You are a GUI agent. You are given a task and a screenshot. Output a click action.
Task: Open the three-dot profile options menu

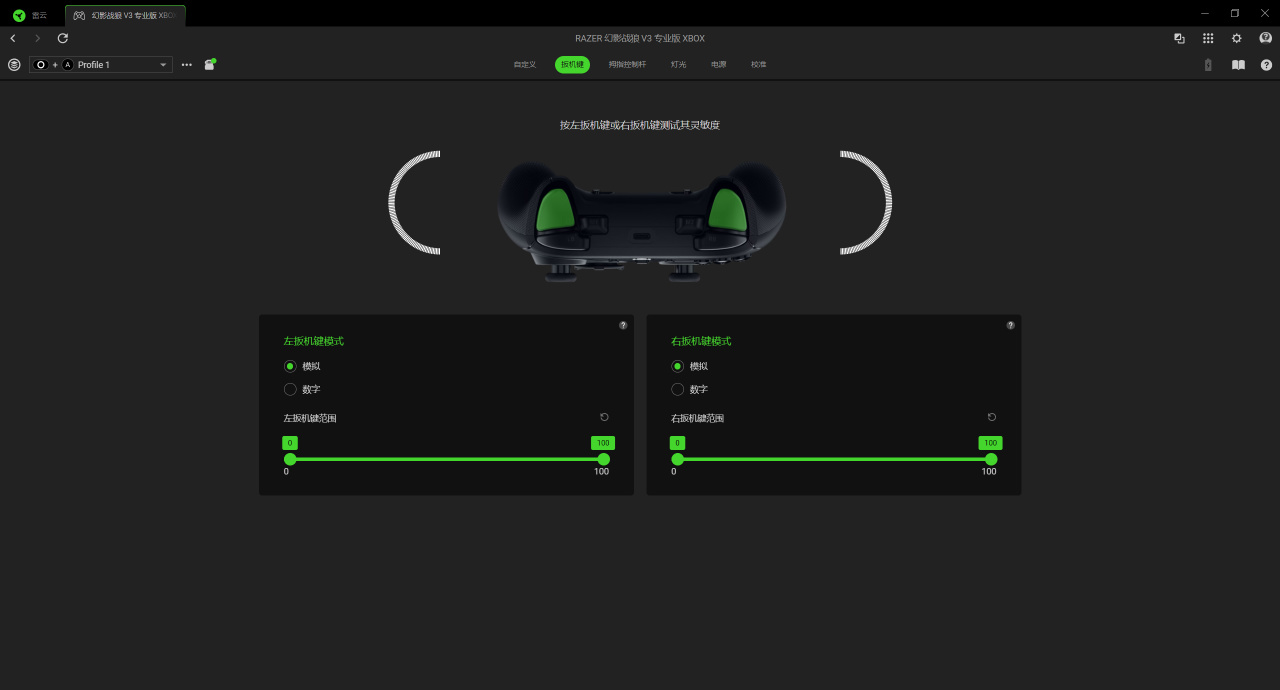coord(187,64)
